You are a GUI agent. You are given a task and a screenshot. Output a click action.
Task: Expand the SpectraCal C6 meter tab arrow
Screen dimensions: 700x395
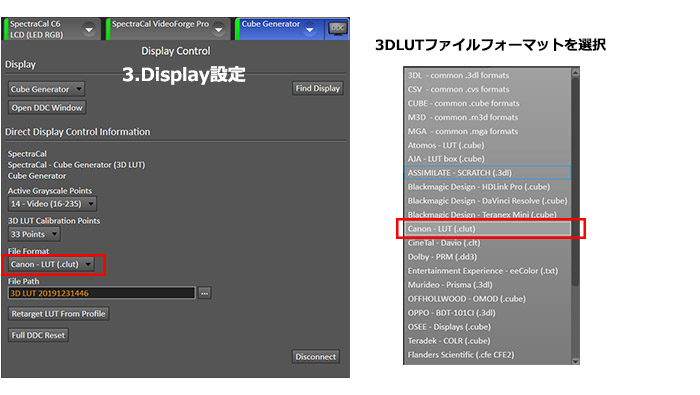click(89, 29)
